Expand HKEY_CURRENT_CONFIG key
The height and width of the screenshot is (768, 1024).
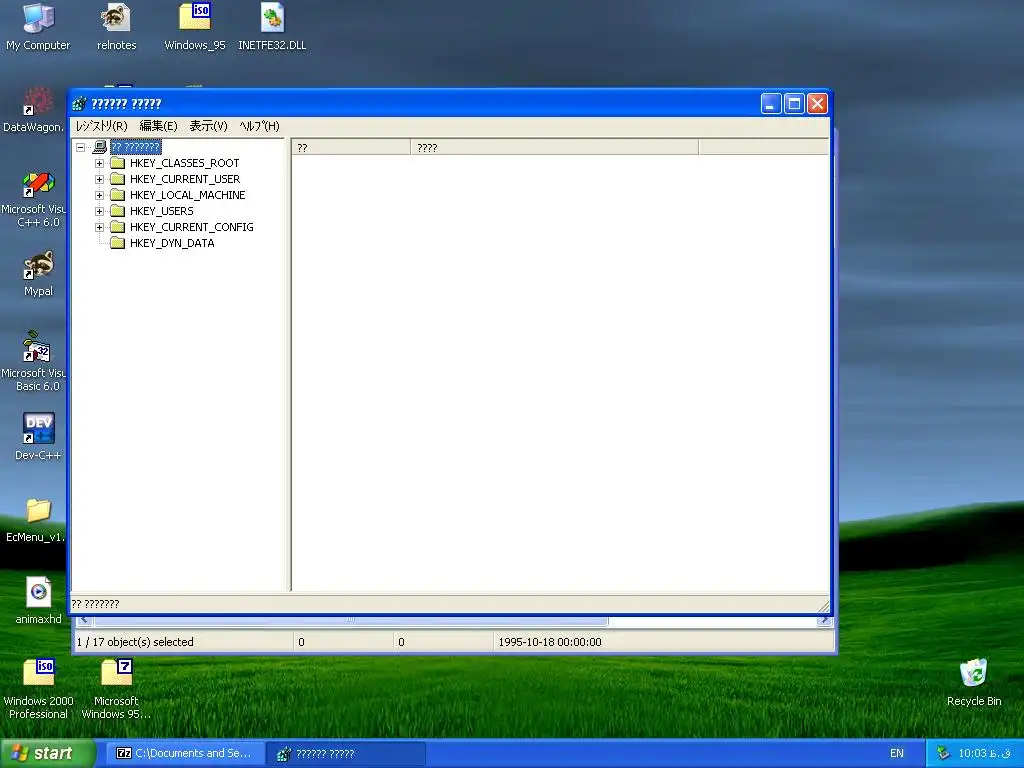pos(99,227)
